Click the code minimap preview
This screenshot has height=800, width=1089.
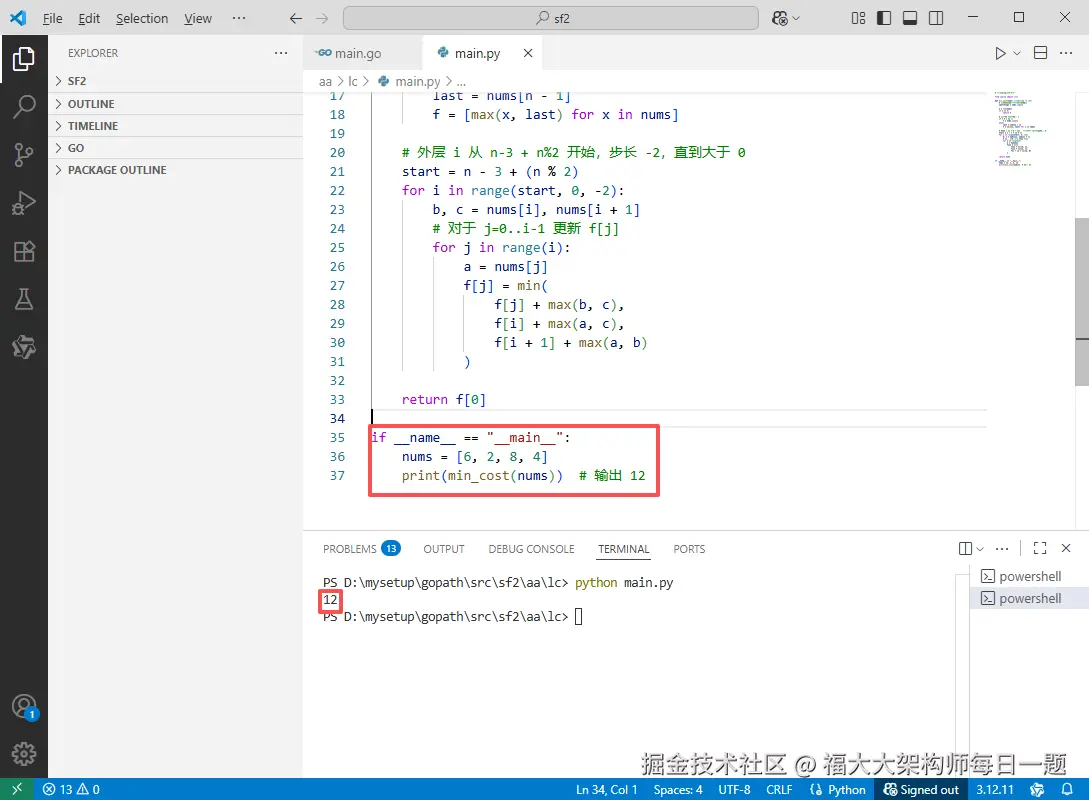pos(1018,128)
